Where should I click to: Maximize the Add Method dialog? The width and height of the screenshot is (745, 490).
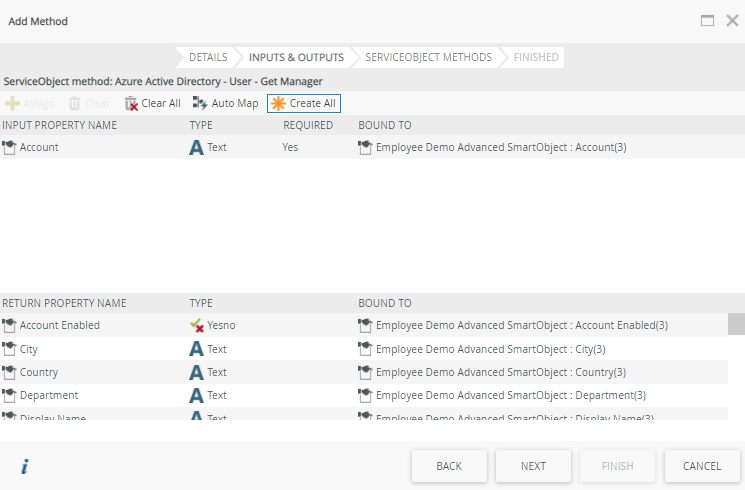pyautogui.click(x=707, y=21)
